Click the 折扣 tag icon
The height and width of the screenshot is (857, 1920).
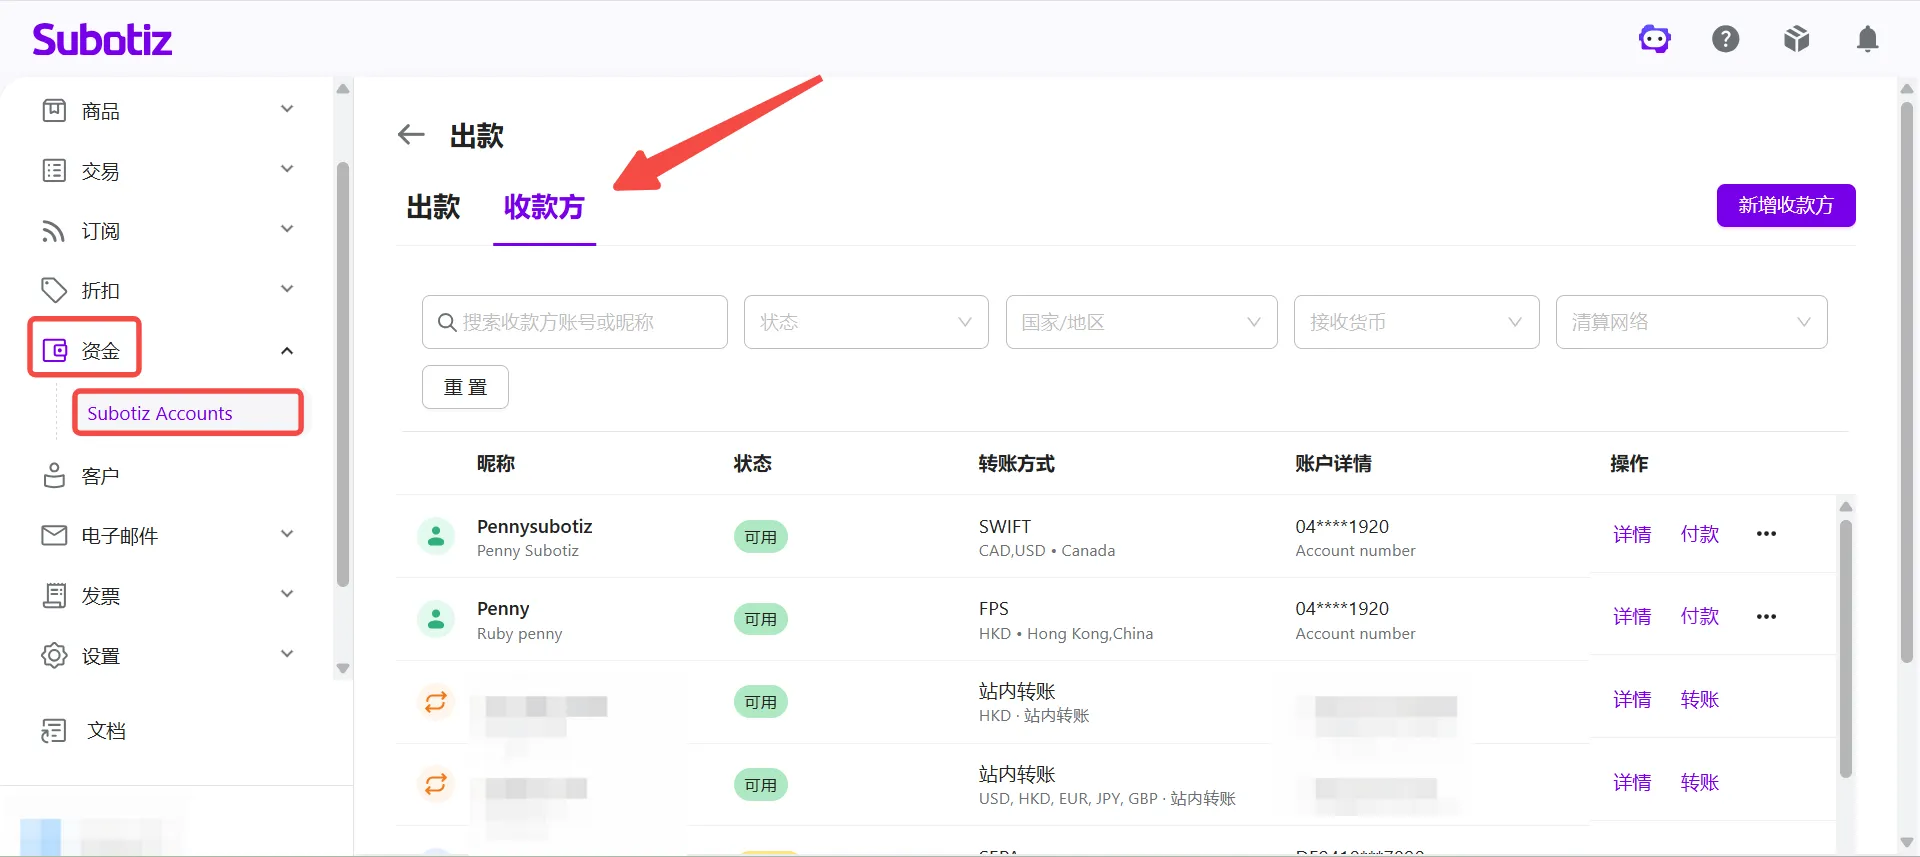(54, 290)
